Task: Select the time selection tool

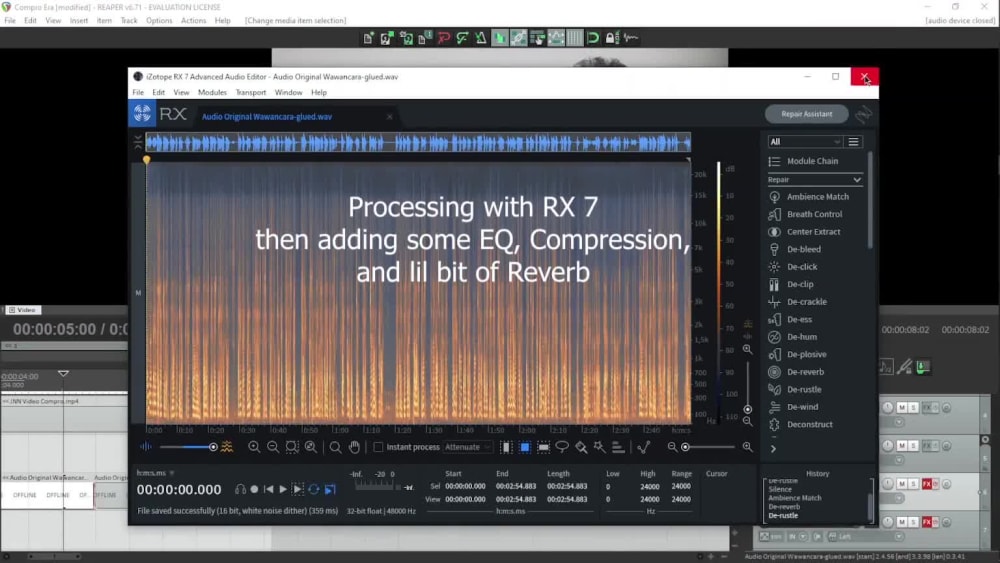Action: (x=506, y=447)
